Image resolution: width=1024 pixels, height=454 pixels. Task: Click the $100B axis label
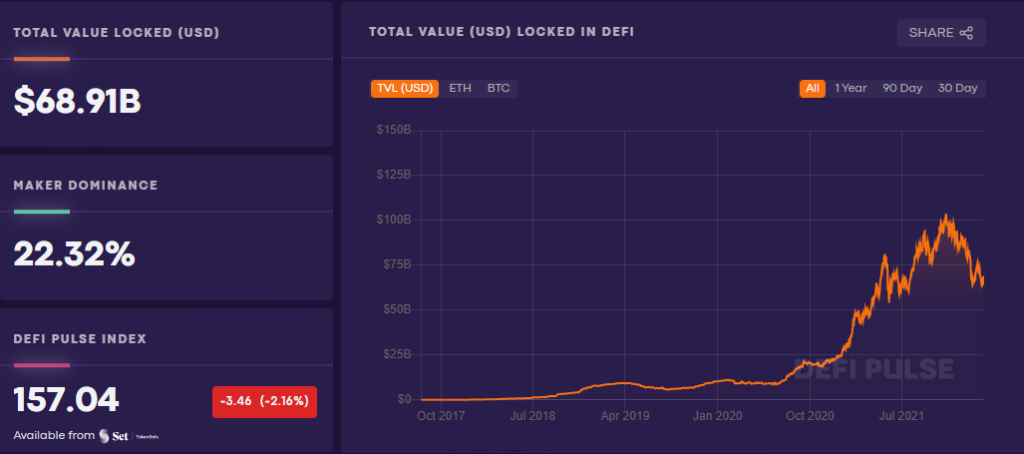pyautogui.click(x=394, y=219)
